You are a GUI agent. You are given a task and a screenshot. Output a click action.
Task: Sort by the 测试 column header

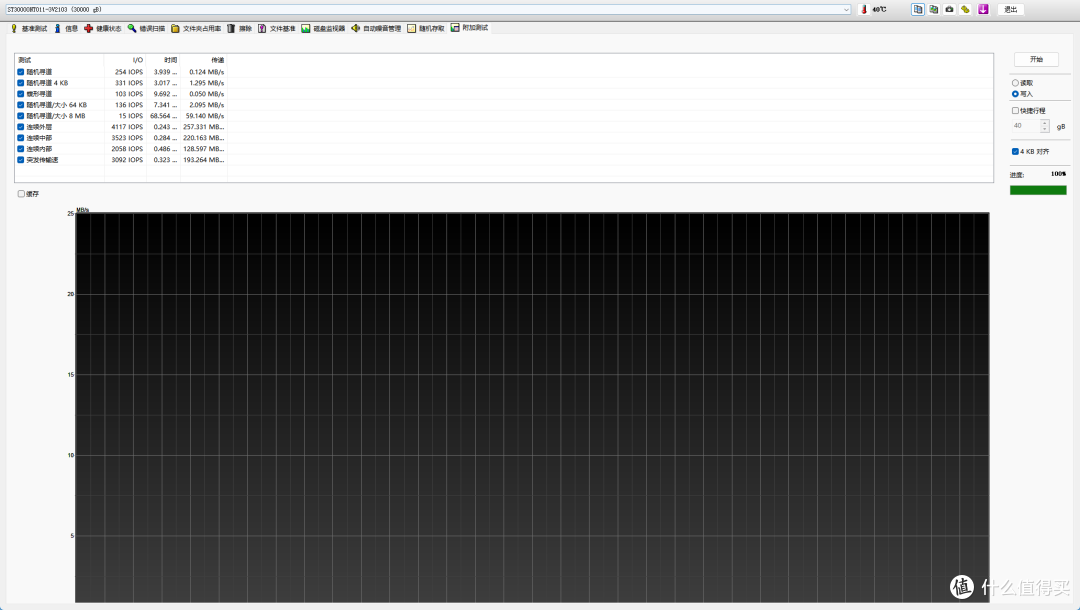click(x=60, y=60)
